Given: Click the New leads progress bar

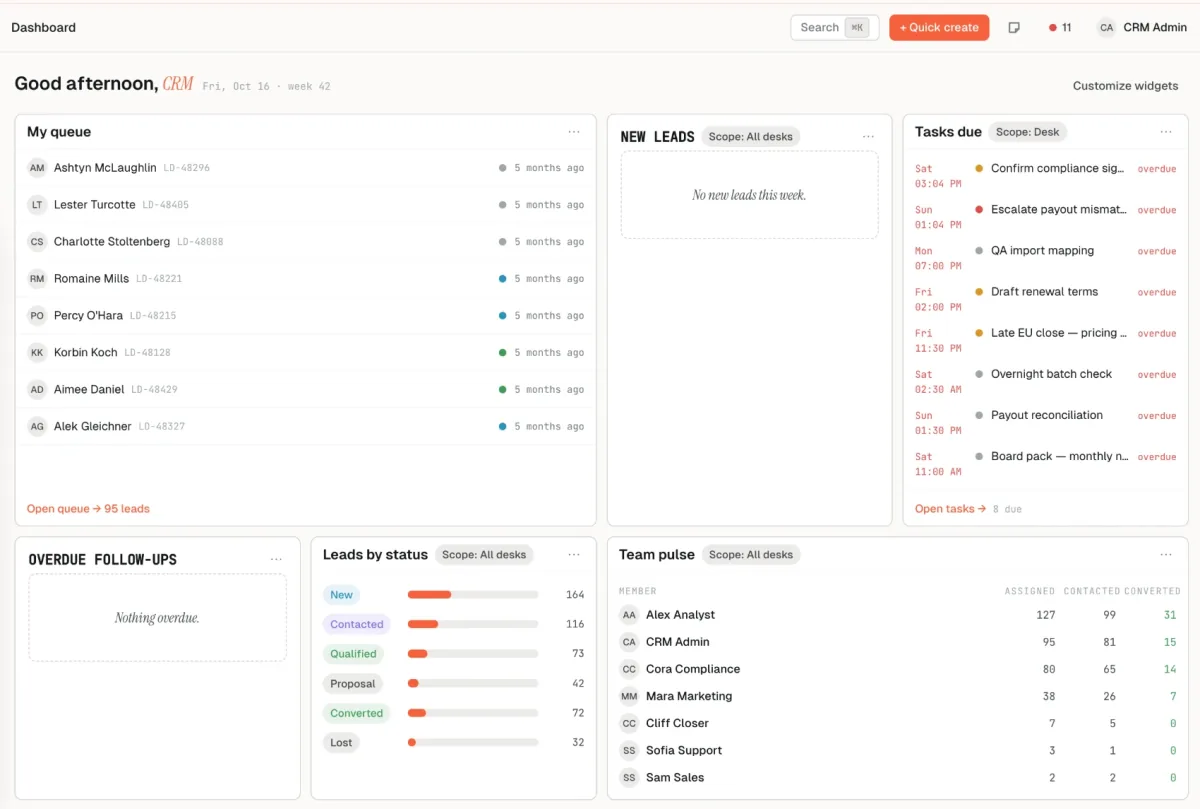Looking at the screenshot, I should pos(473,595).
